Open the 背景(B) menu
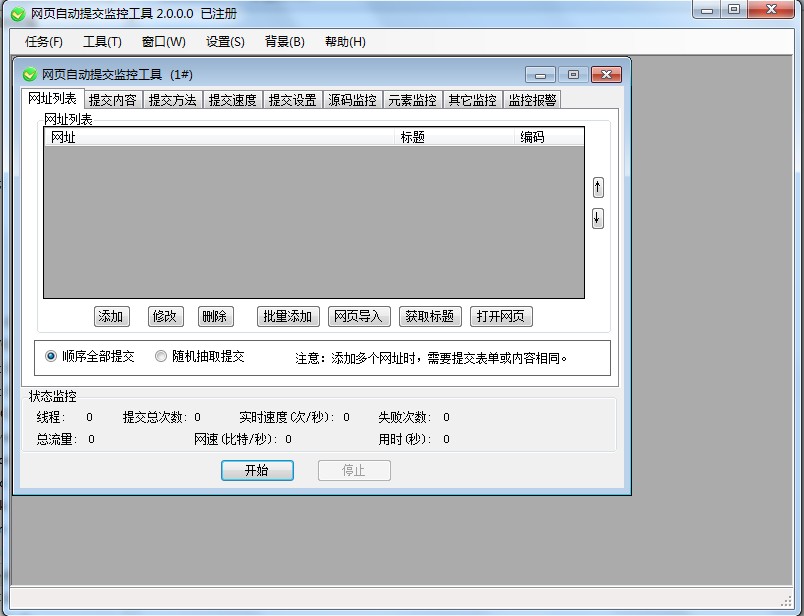The height and width of the screenshot is (616, 804). click(x=285, y=42)
